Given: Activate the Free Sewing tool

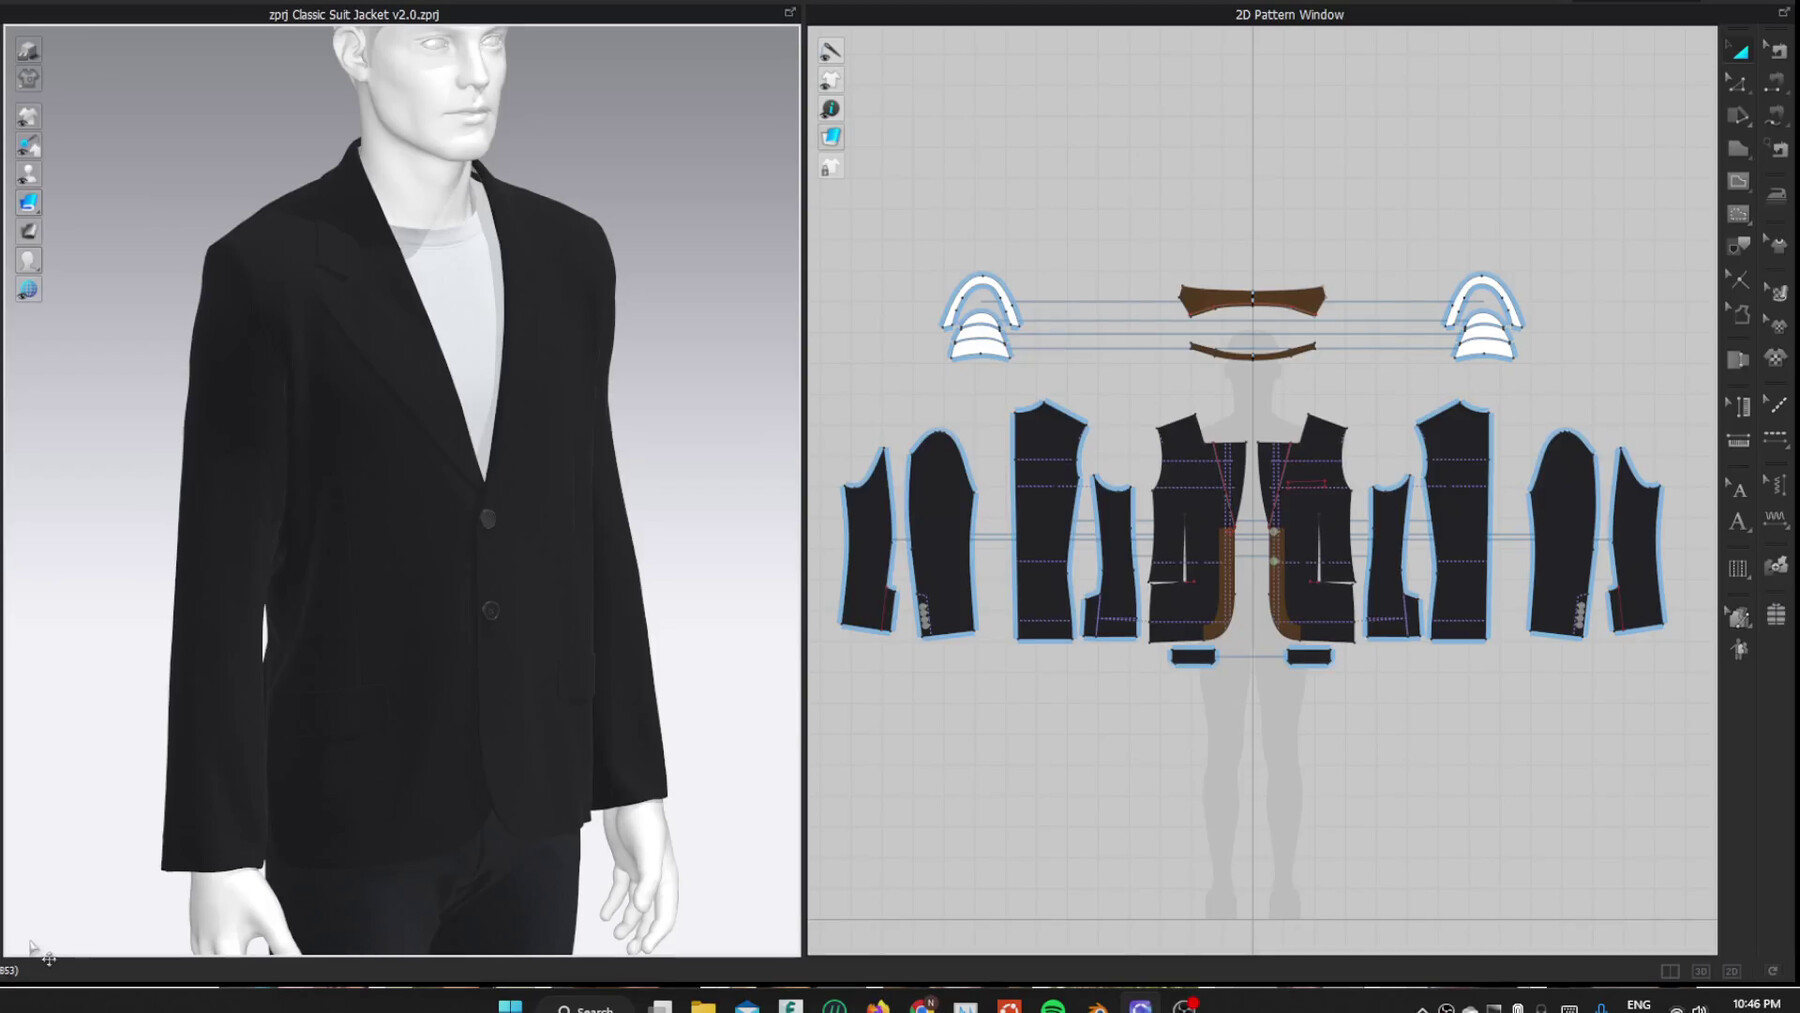Looking at the screenshot, I should pyautogui.click(x=1777, y=116).
